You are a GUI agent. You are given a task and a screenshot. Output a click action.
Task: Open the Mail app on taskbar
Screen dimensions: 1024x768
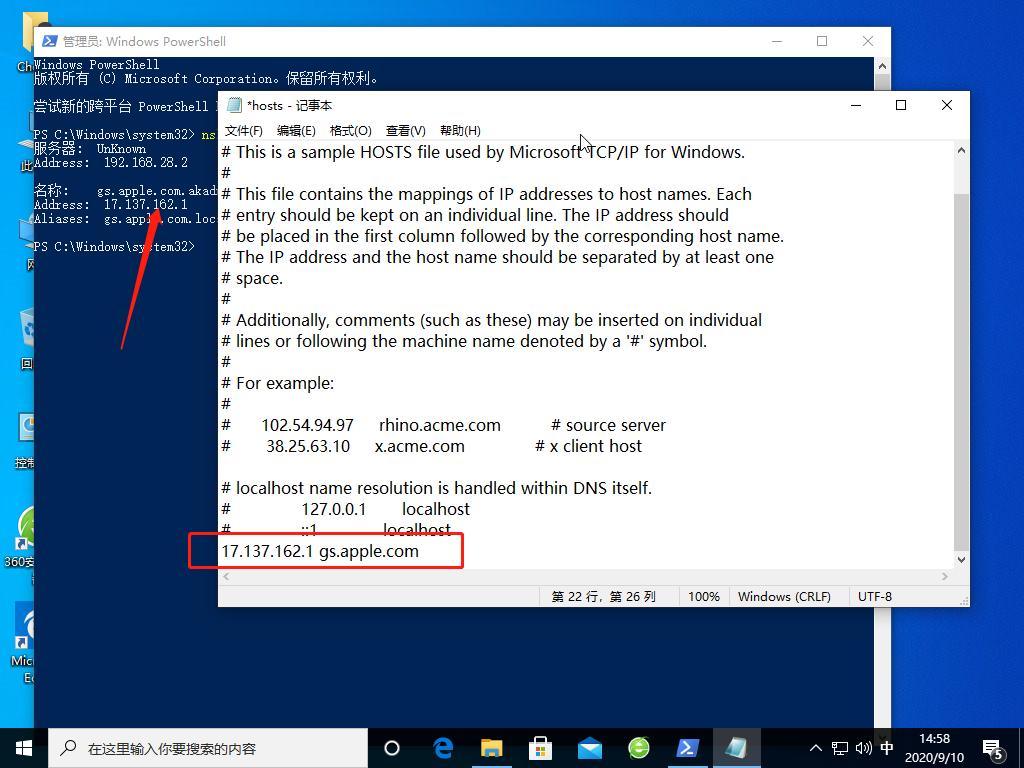click(x=590, y=748)
